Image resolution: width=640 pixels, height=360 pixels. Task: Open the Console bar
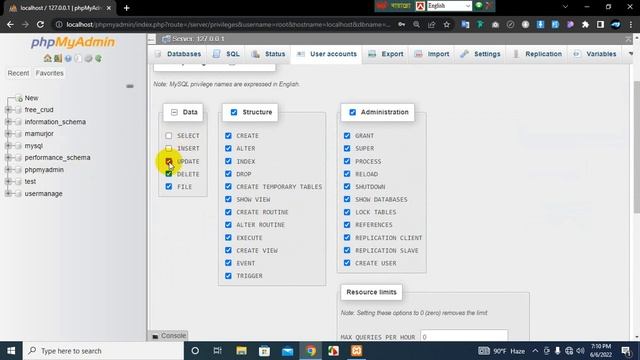(169, 336)
